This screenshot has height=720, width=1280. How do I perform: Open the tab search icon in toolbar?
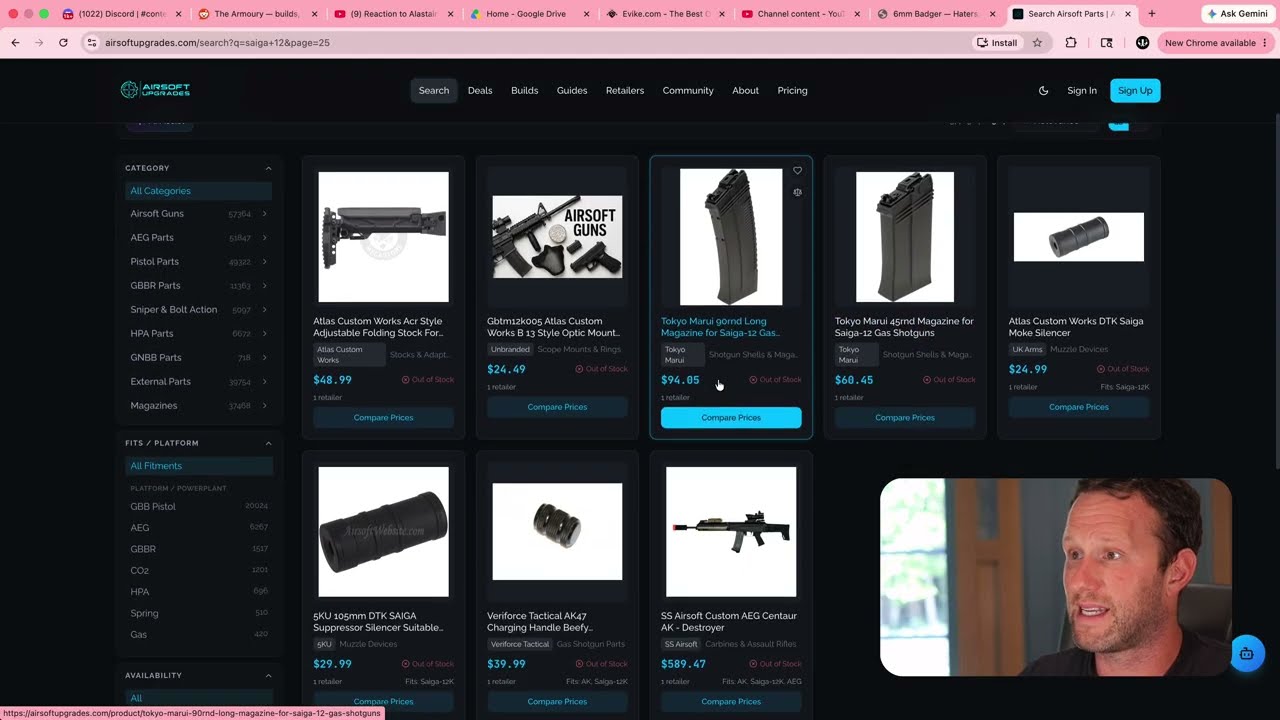point(1106,43)
